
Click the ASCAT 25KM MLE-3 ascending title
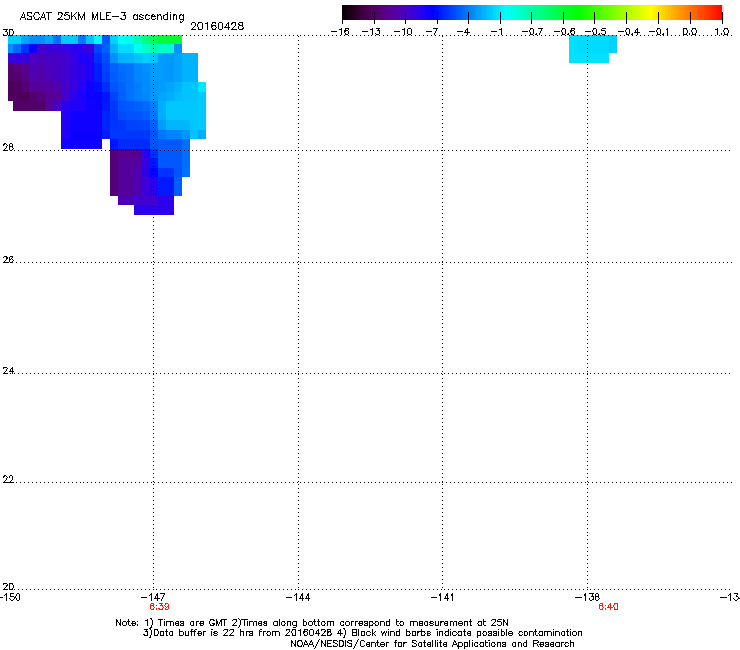102,17
